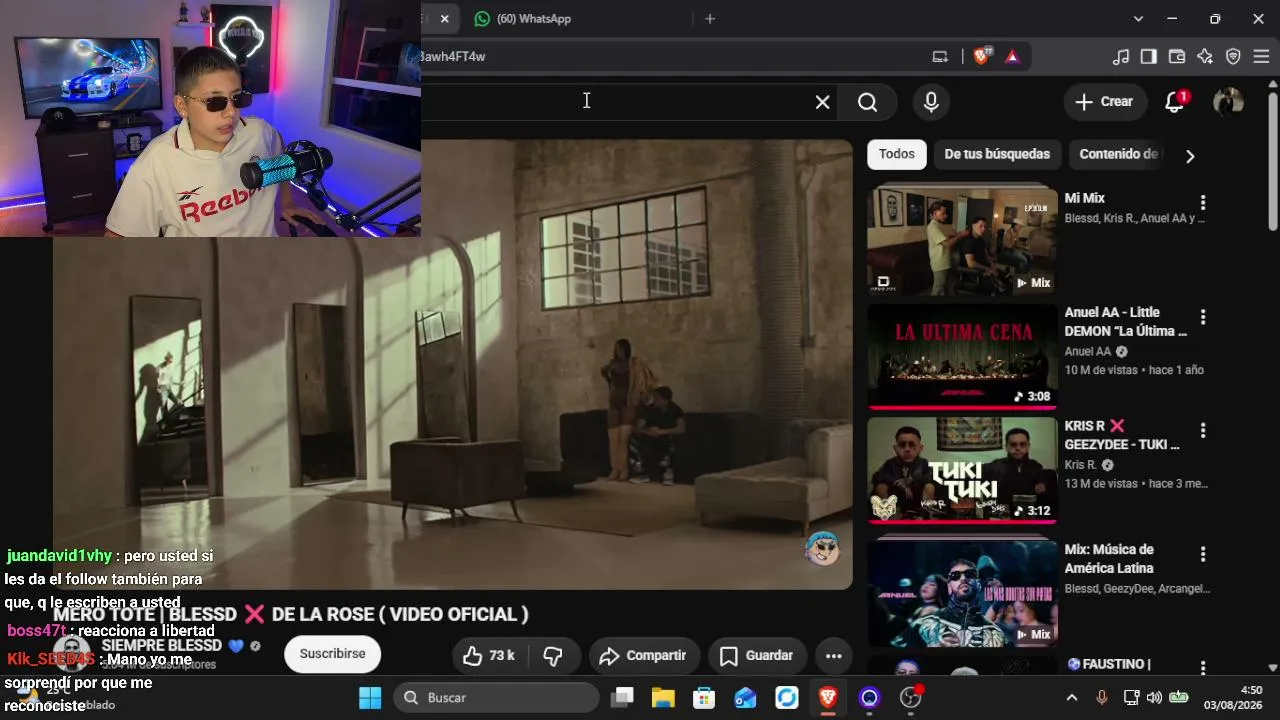Viewport: 1280px width, 720px height.
Task: Open more options for KRIS R video
Action: (x=1203, y=431)
